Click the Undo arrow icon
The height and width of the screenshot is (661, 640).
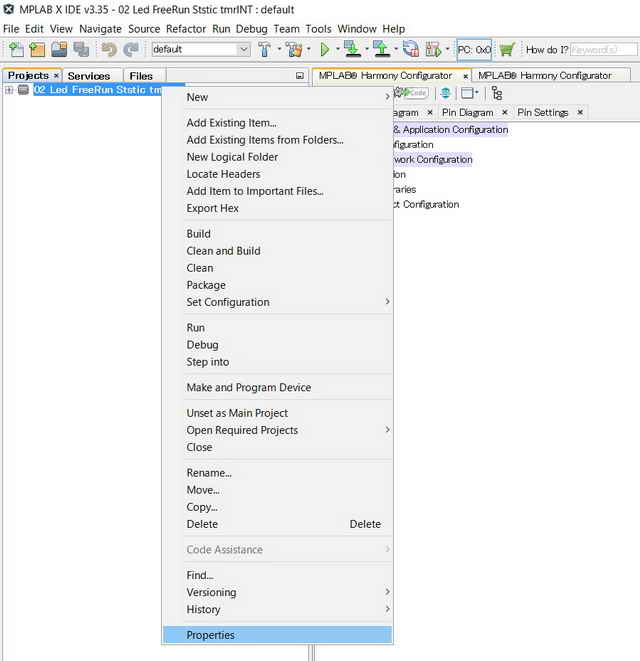(109, 49)
